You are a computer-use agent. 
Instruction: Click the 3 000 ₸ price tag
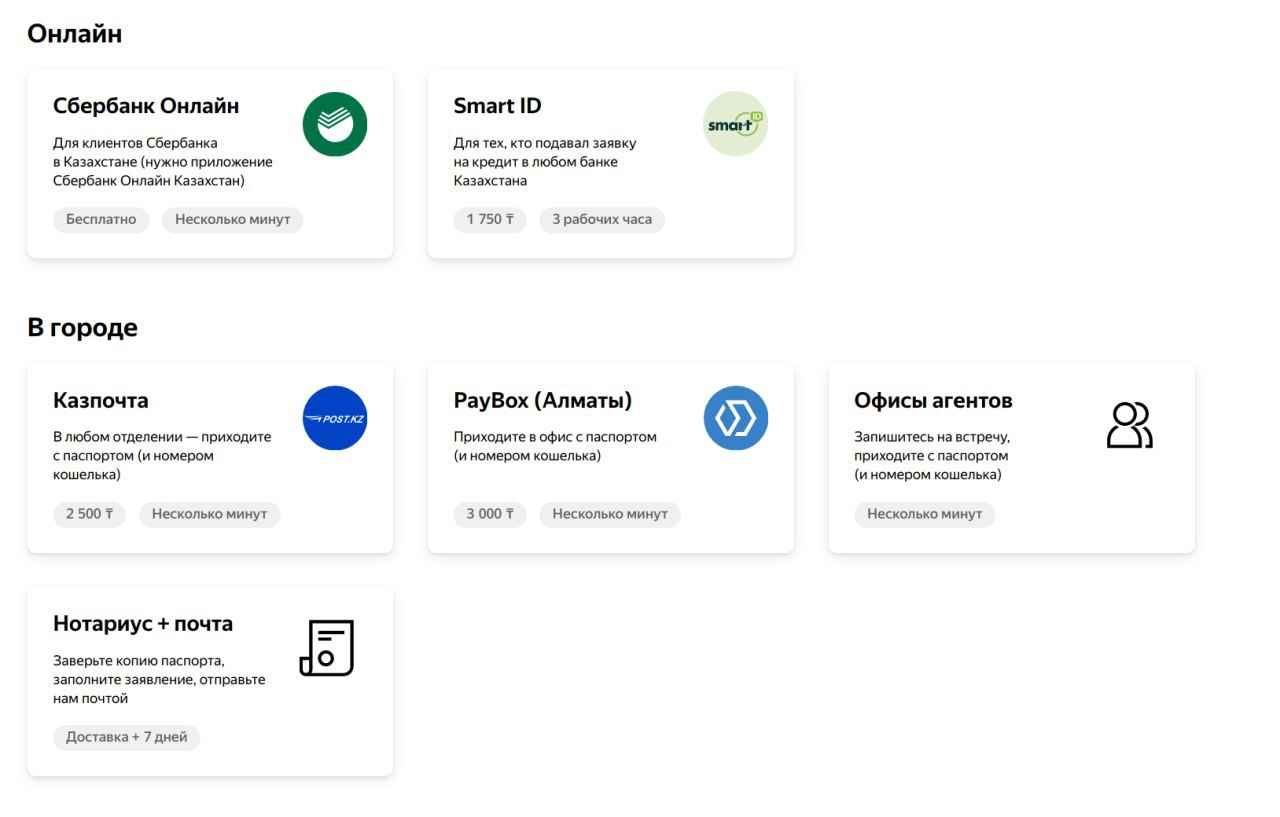[x=490, y=514]
